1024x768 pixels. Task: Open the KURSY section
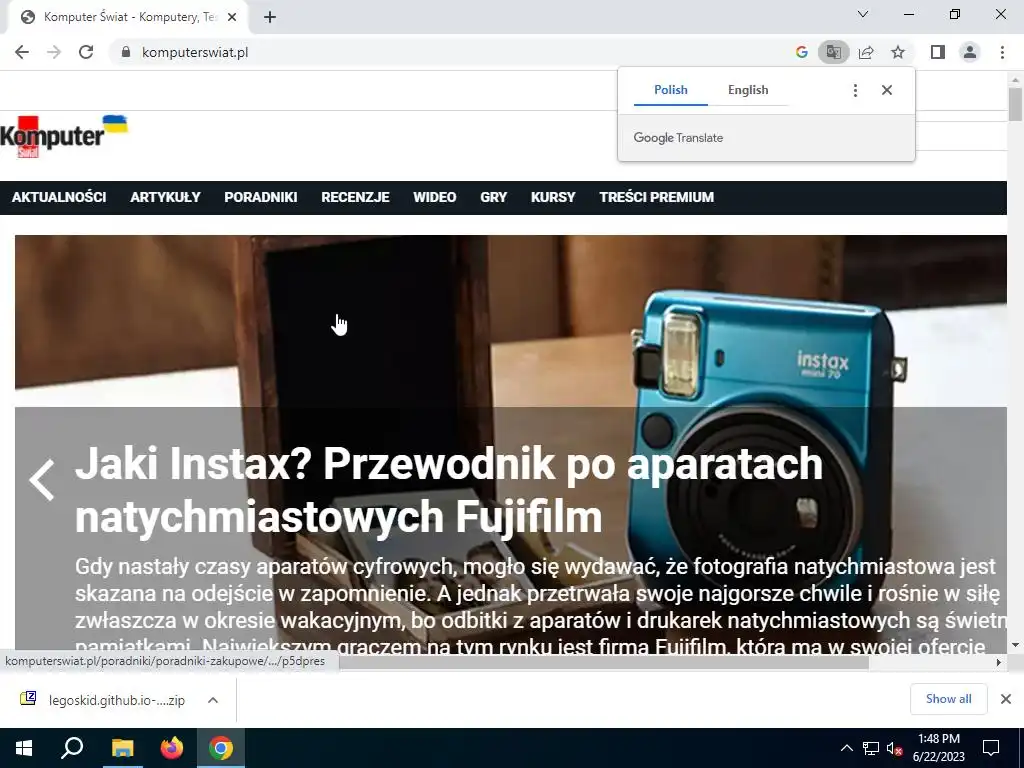coord(553,197)
